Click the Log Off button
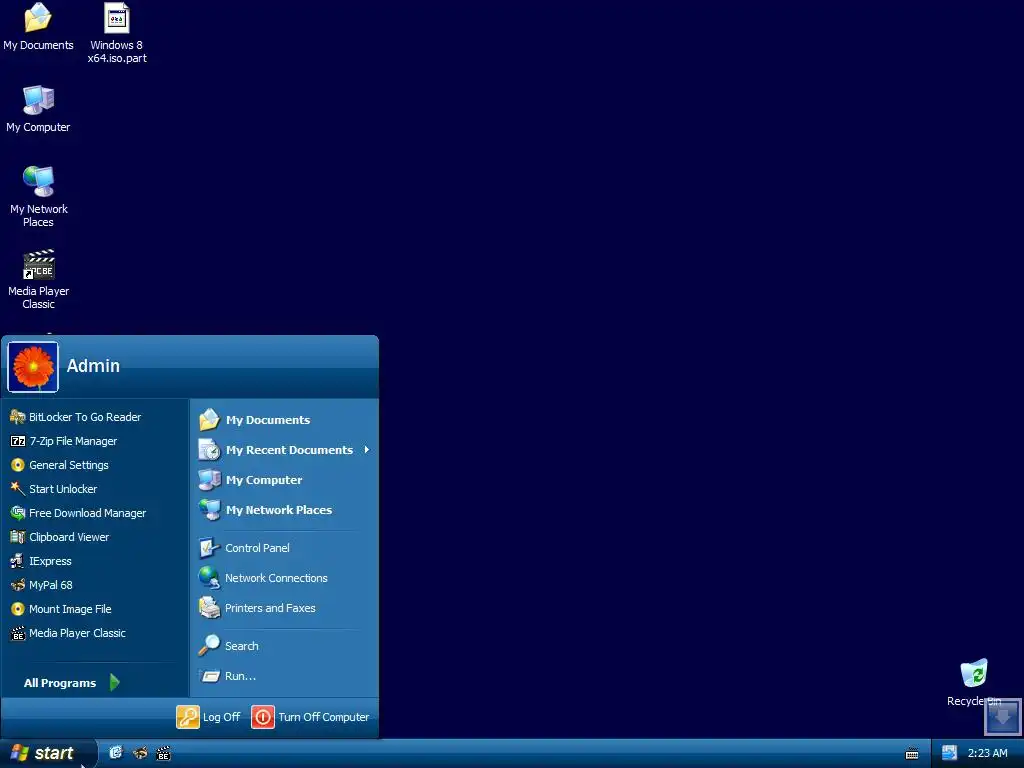Viewport: 1024px width, 768px height. pyautogui.click(x=208, y=717)
